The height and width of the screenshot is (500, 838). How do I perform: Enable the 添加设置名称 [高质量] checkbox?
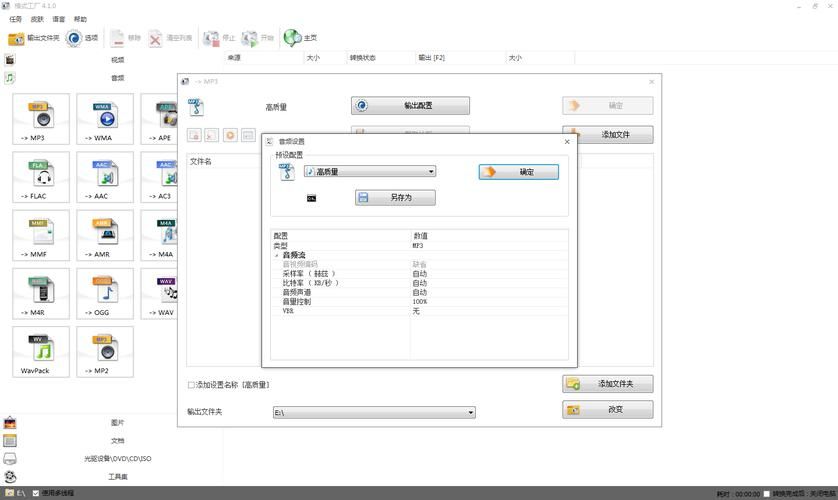click(x=192, y=385)
